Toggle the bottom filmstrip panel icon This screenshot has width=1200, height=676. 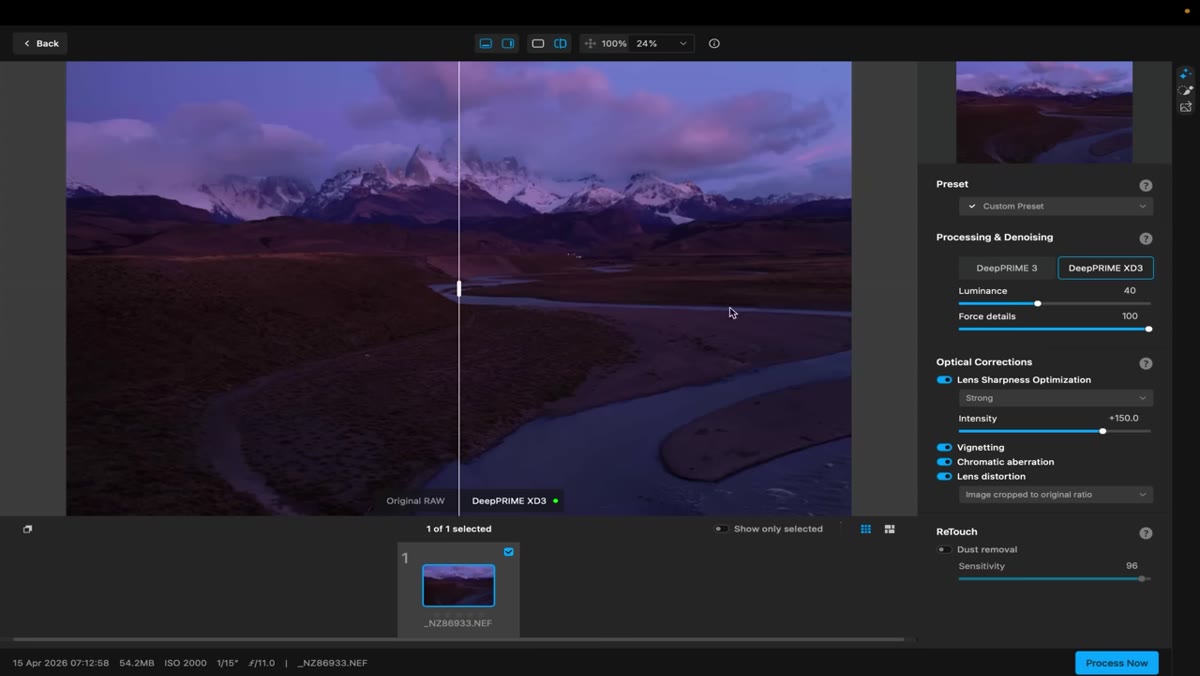point(486,44)
